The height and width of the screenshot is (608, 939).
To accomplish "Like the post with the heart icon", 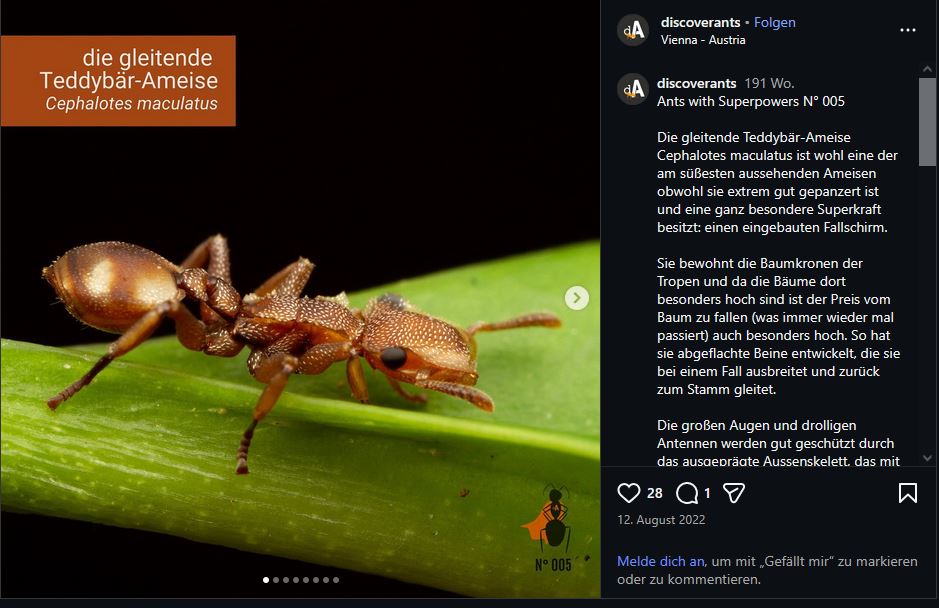I will coord(628,493).
